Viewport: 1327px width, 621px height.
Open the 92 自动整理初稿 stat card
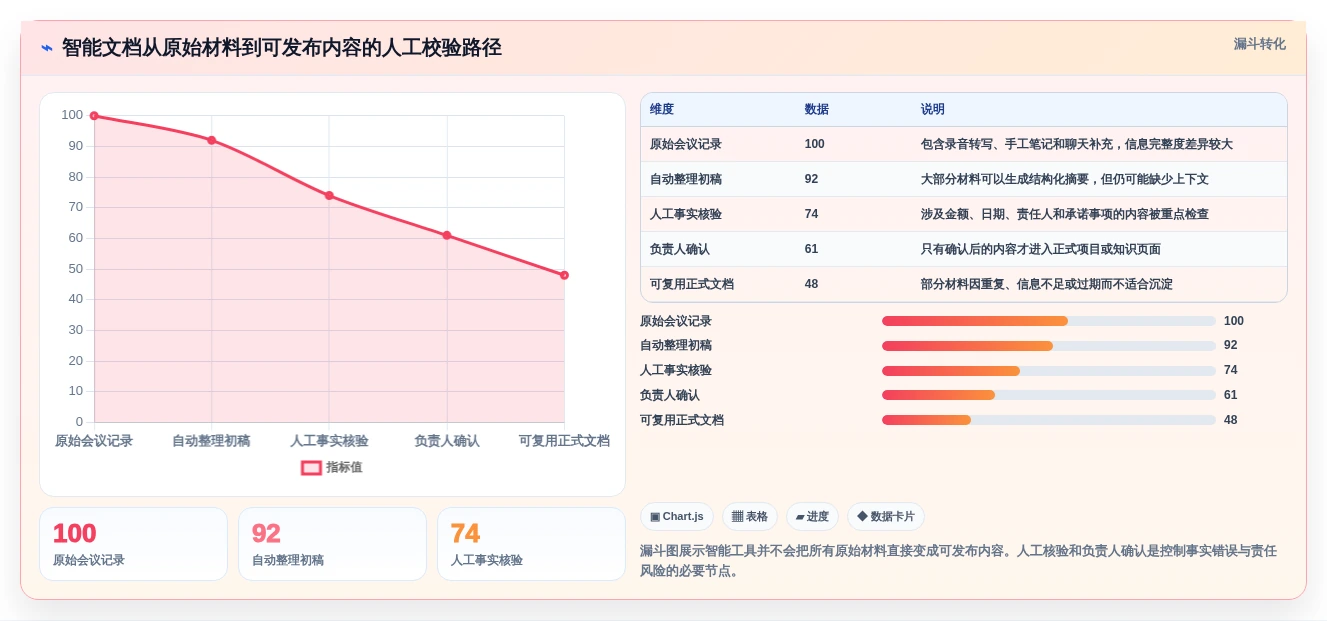(x=332, y=544)
